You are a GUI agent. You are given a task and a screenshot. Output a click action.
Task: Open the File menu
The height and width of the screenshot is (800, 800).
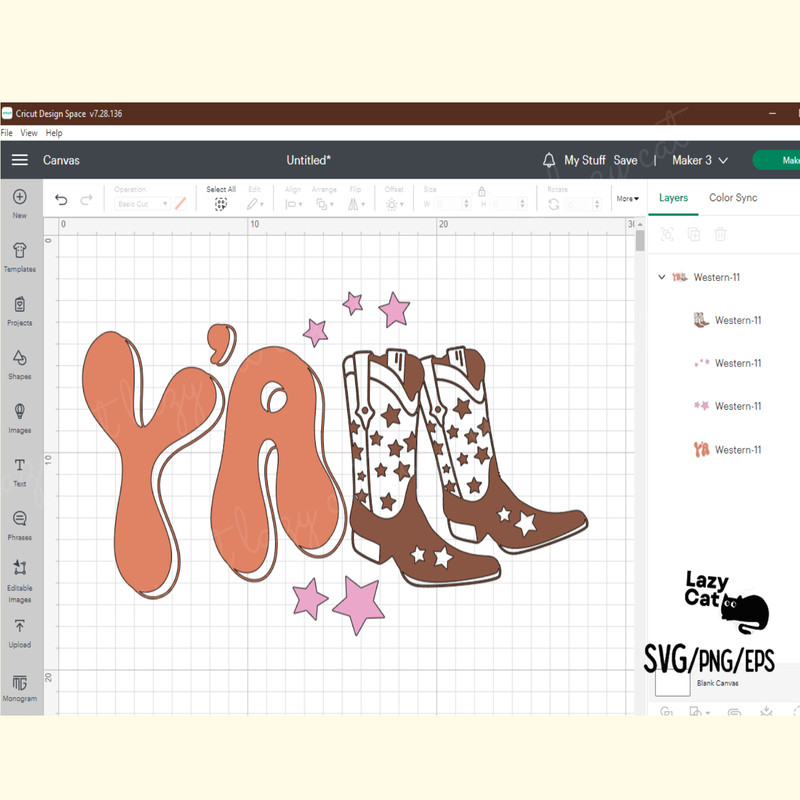click(x=7, y=133)
